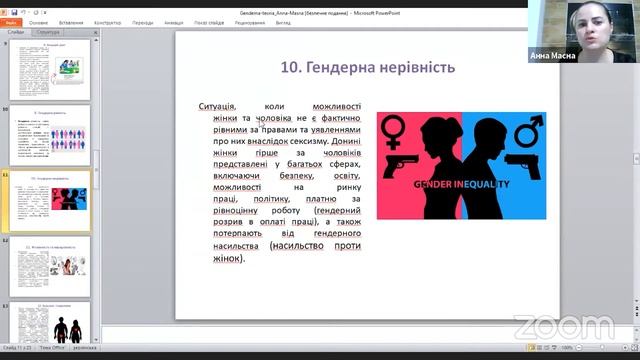Click the slide counter in the status bar
This screenshot has width=640, height=360.
coord(17,348)
